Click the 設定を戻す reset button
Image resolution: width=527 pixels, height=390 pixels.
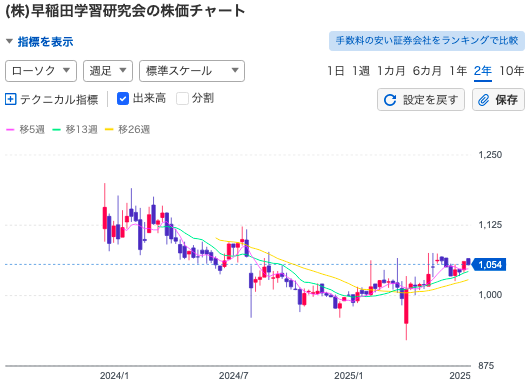pos(421,100)
